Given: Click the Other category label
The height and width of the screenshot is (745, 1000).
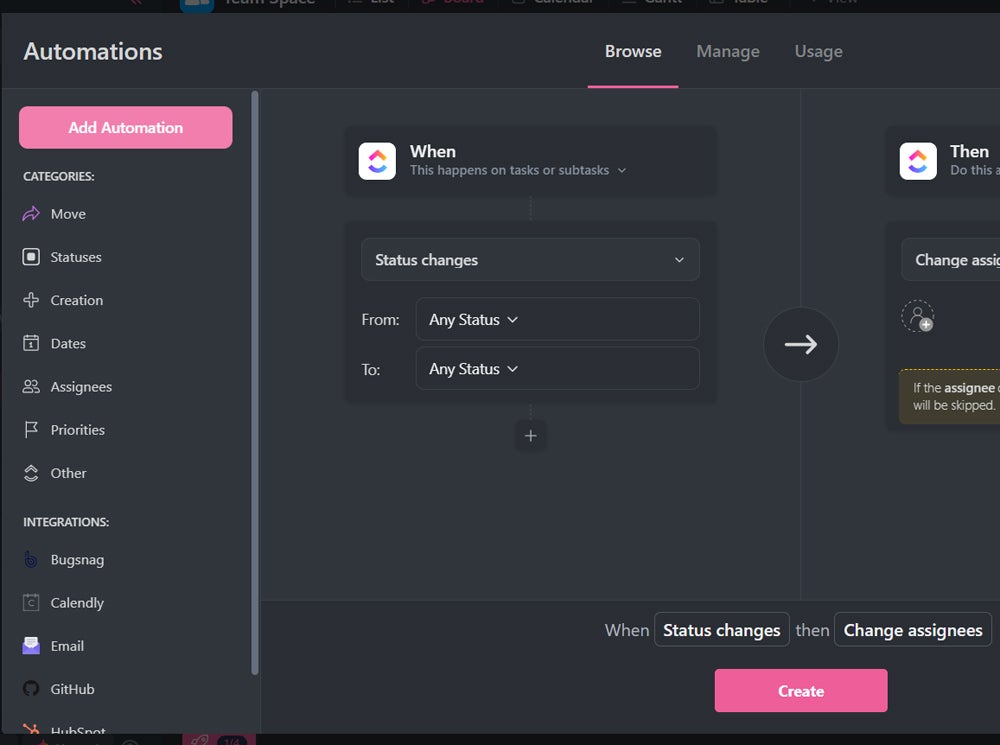Looking at the screenshot, I should coord(68,473).
